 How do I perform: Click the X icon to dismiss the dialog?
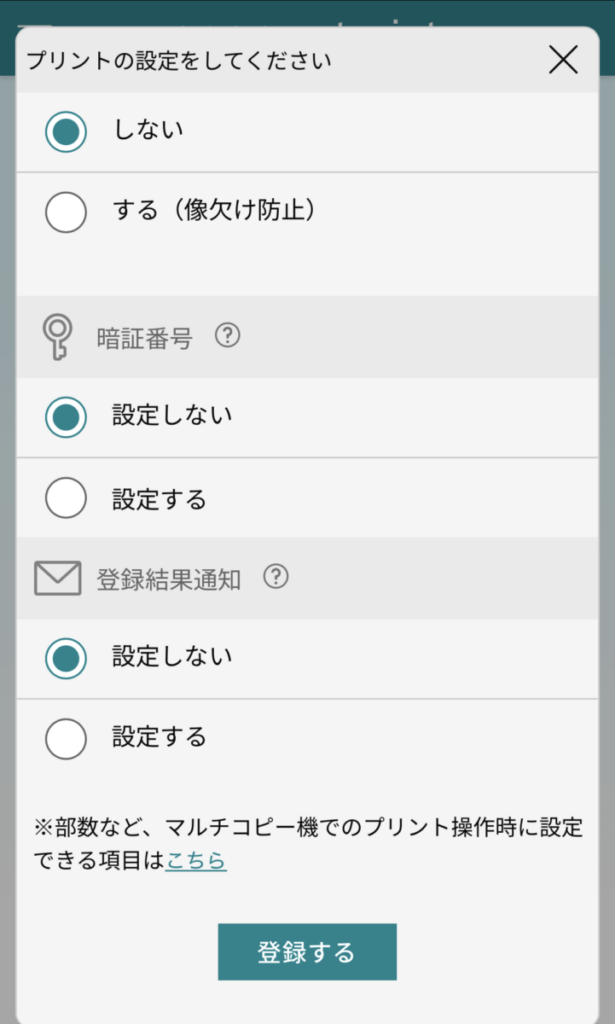point(563,59)
